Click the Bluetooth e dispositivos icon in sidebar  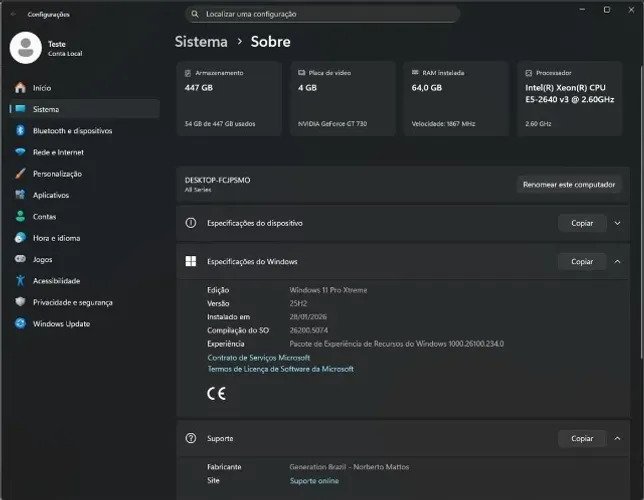[20, 131]
